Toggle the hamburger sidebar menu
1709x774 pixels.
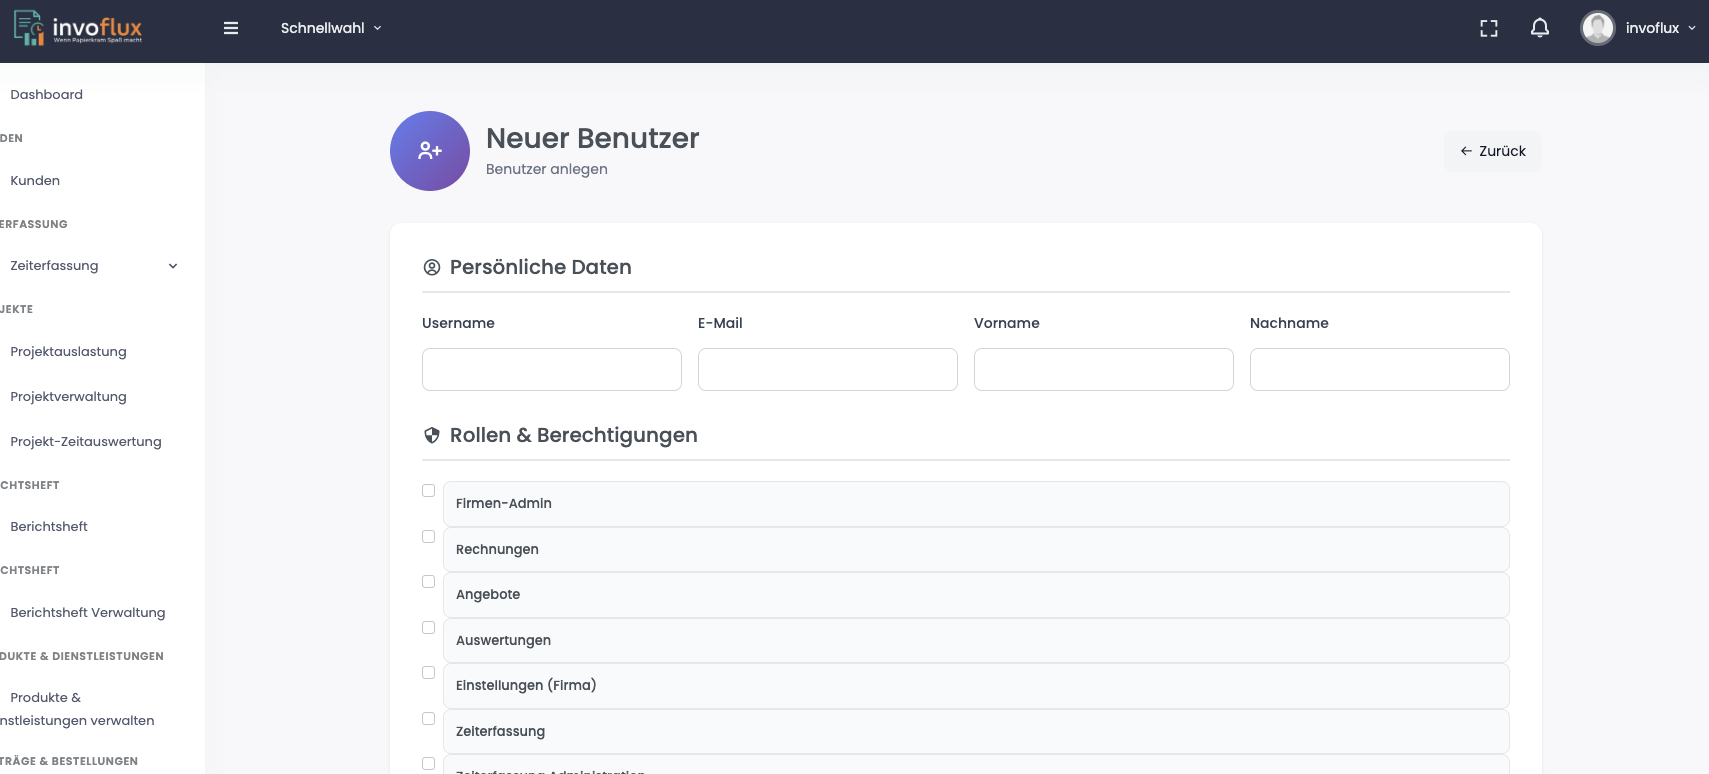(x=231, y=28)
